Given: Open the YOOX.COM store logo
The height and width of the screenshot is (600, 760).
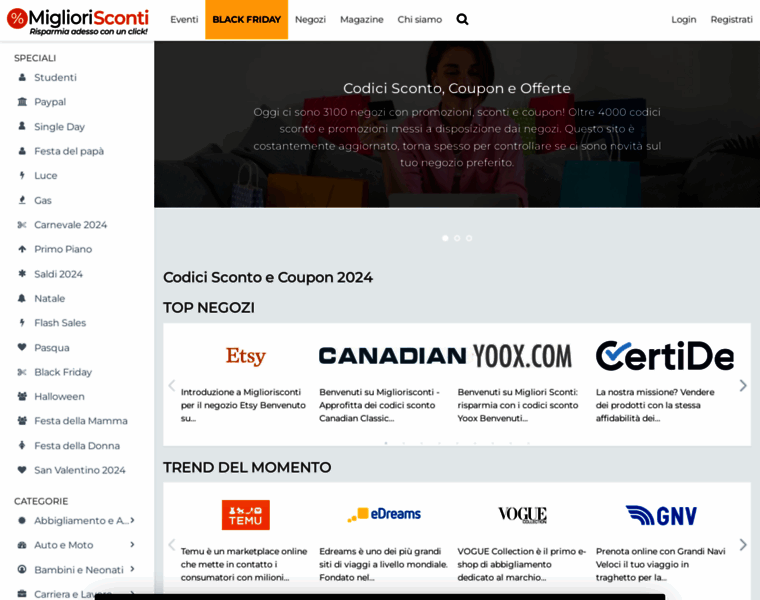Looking at the screenshot, I should pos(522,356).
